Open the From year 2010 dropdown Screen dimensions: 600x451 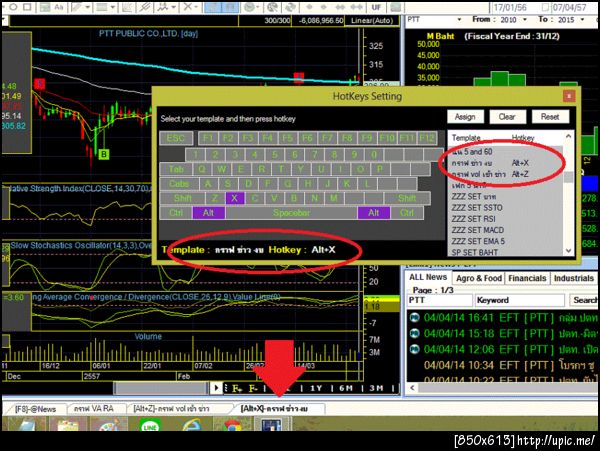tap(525, 19)
